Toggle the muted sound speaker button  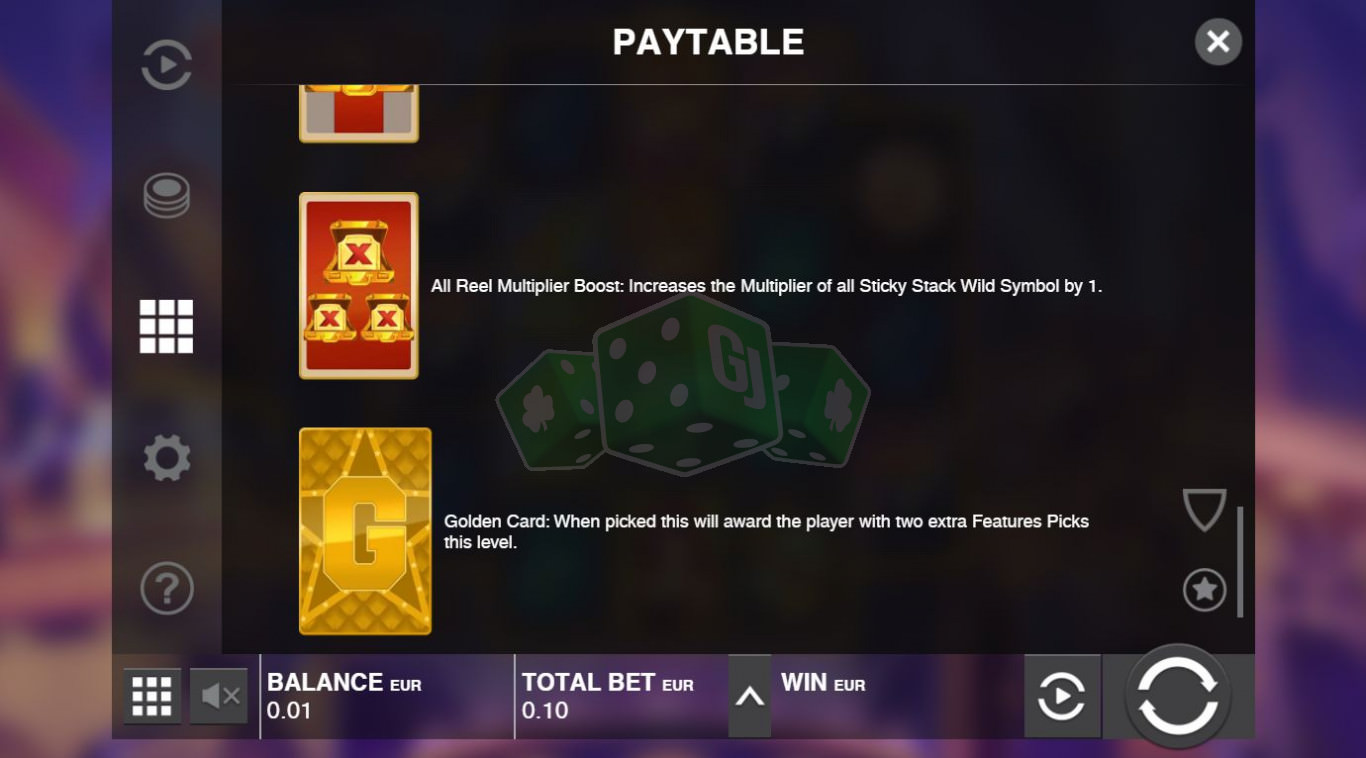pos(219,696)
